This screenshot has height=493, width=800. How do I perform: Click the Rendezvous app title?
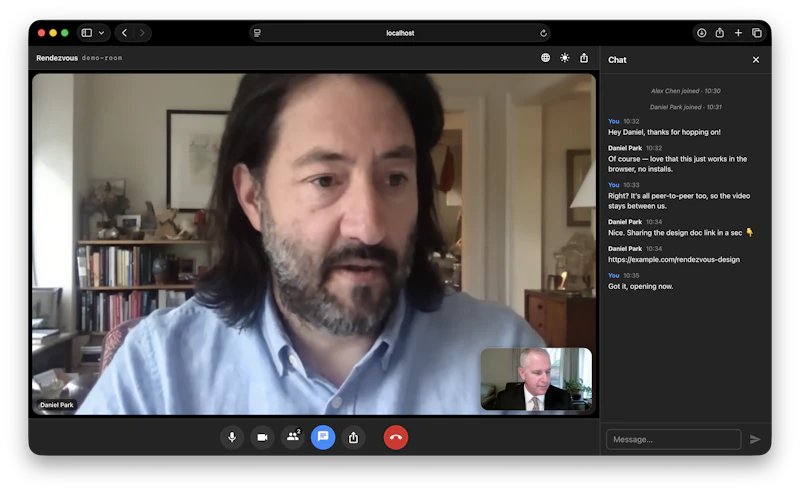pyautogui.click(x=57, y=58)
